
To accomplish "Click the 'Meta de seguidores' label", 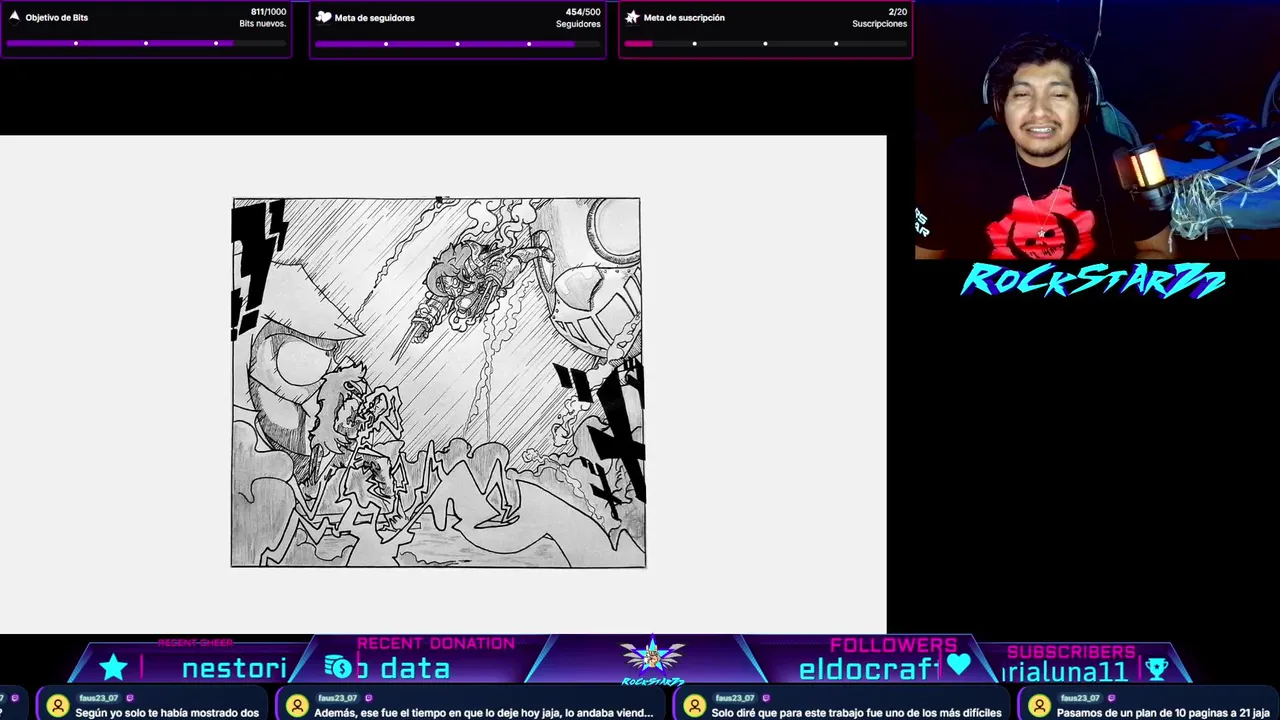I will click(375, 18).
